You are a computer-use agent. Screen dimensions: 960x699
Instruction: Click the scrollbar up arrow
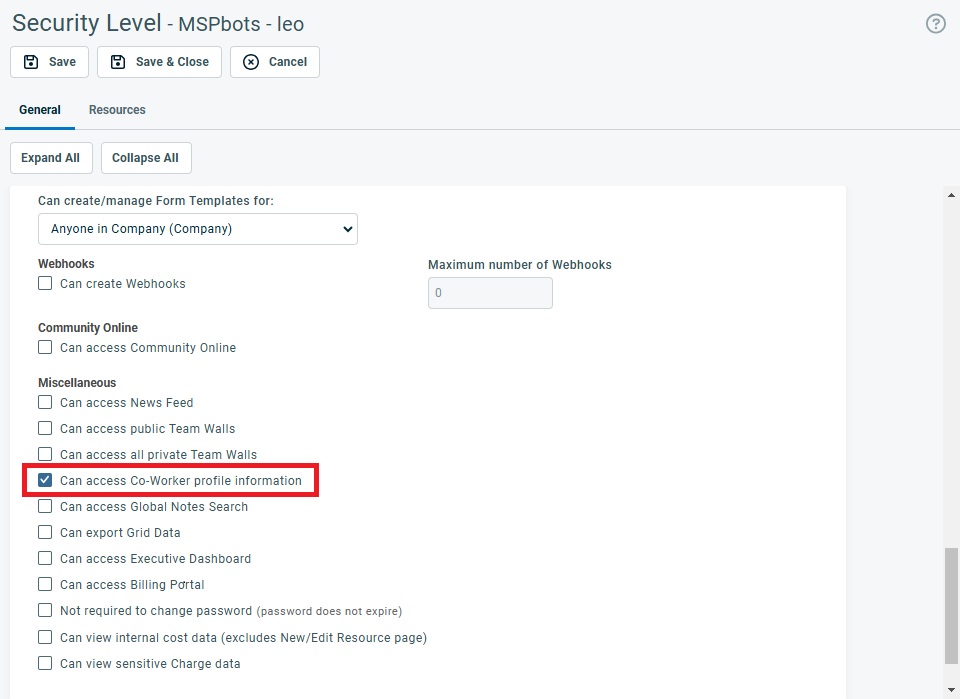(x=951, y=195)
